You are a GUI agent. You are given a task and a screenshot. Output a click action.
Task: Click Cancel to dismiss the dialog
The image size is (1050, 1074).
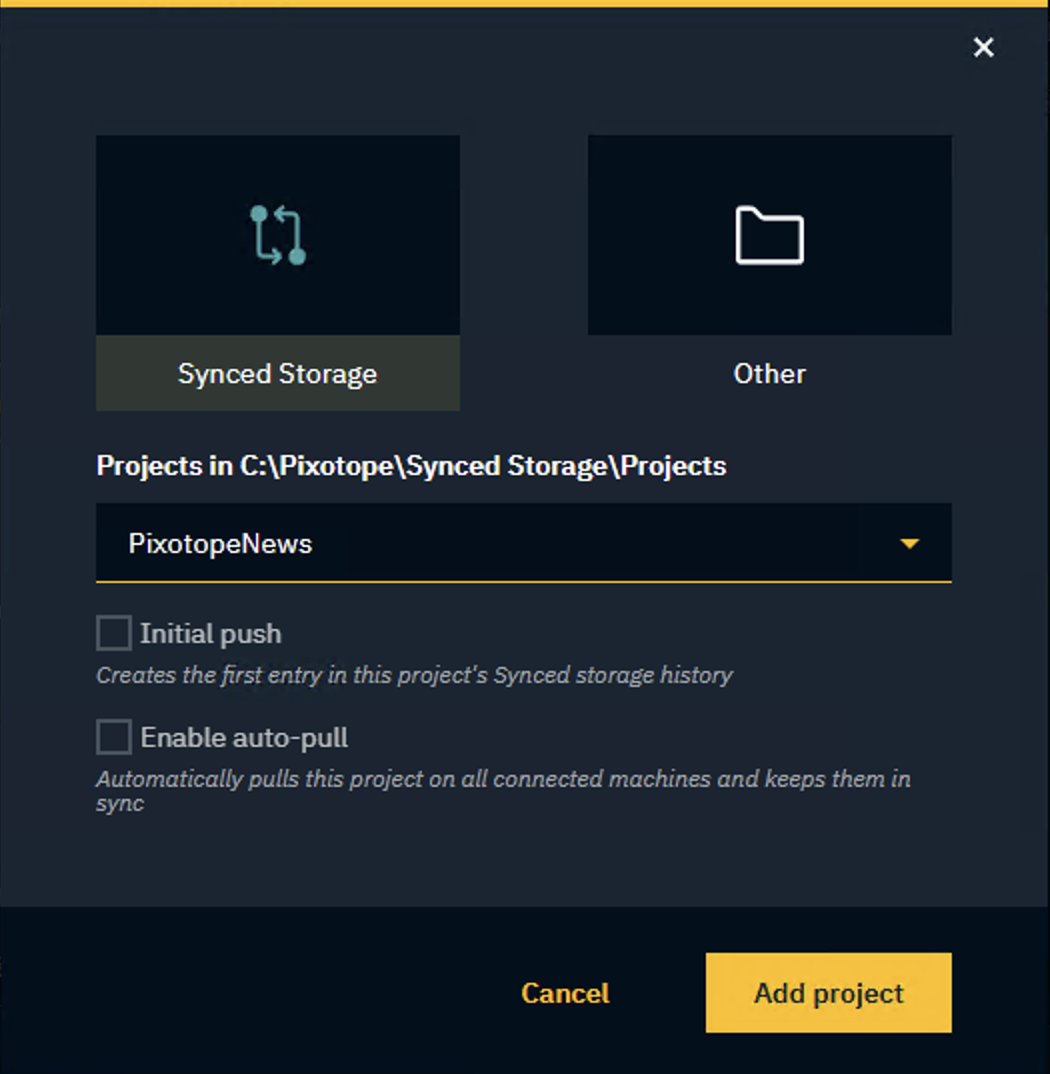565,993
